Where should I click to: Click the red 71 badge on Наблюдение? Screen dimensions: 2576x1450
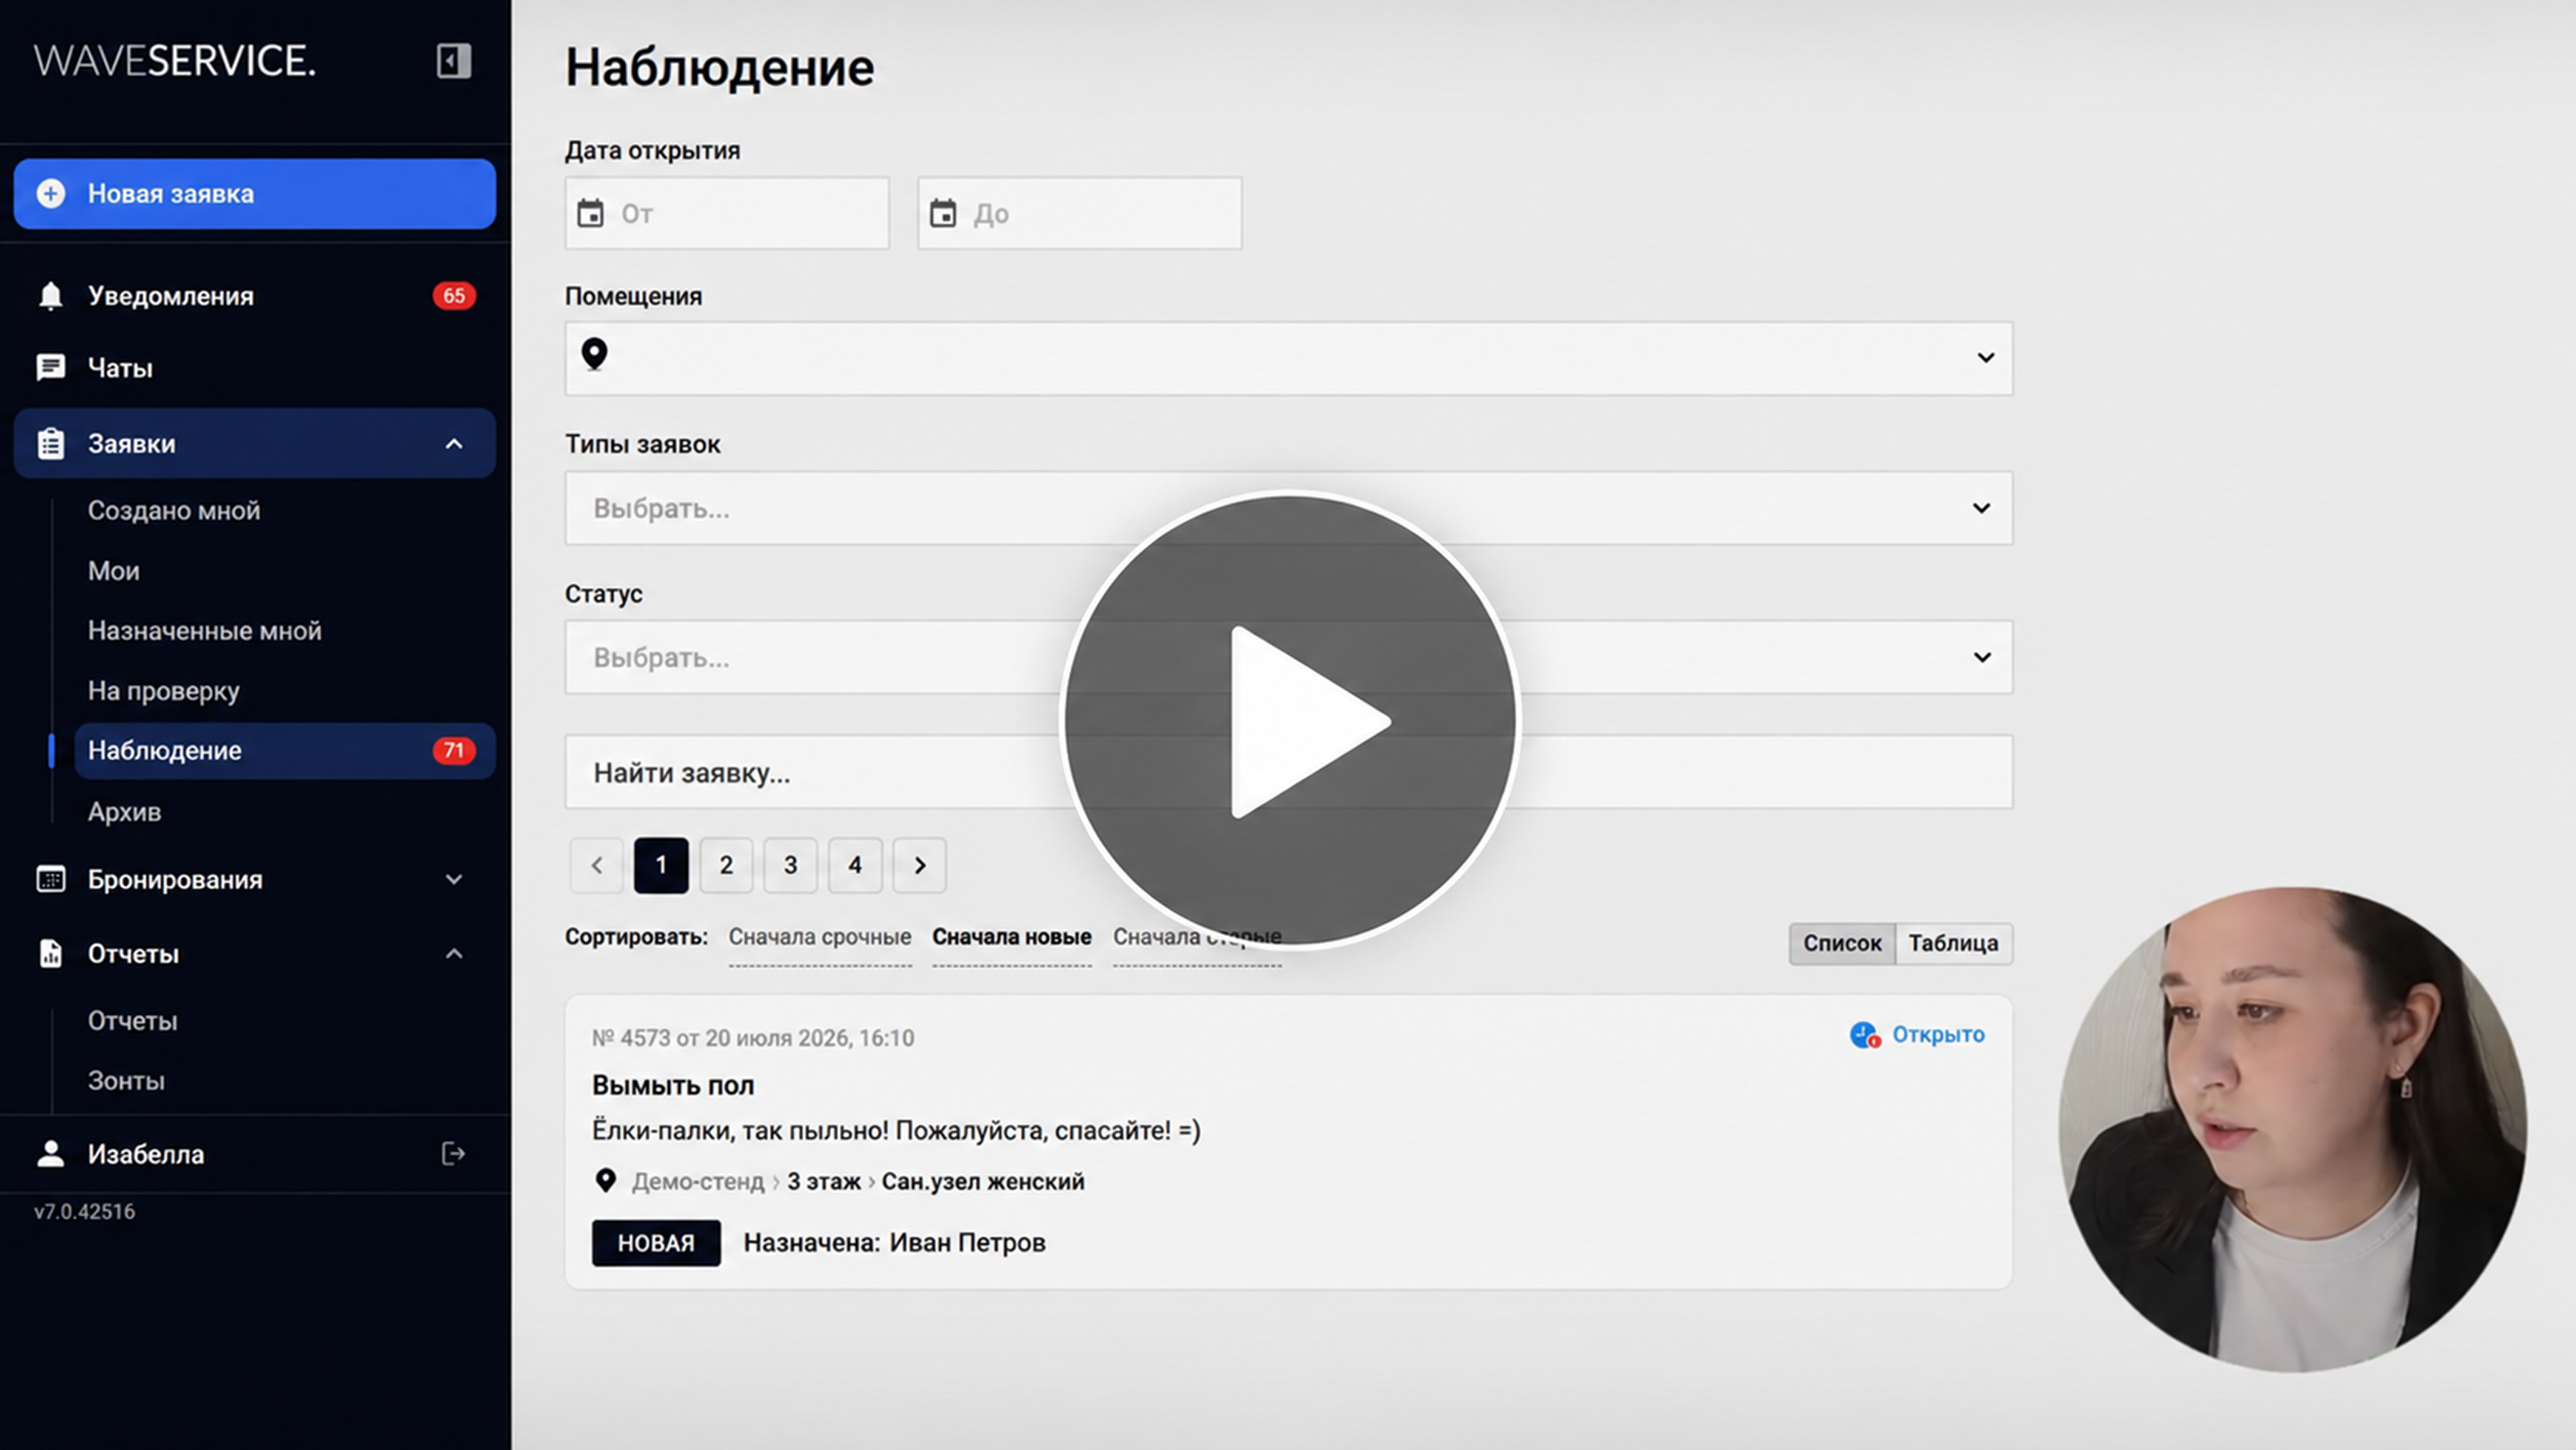pos(454,751)
